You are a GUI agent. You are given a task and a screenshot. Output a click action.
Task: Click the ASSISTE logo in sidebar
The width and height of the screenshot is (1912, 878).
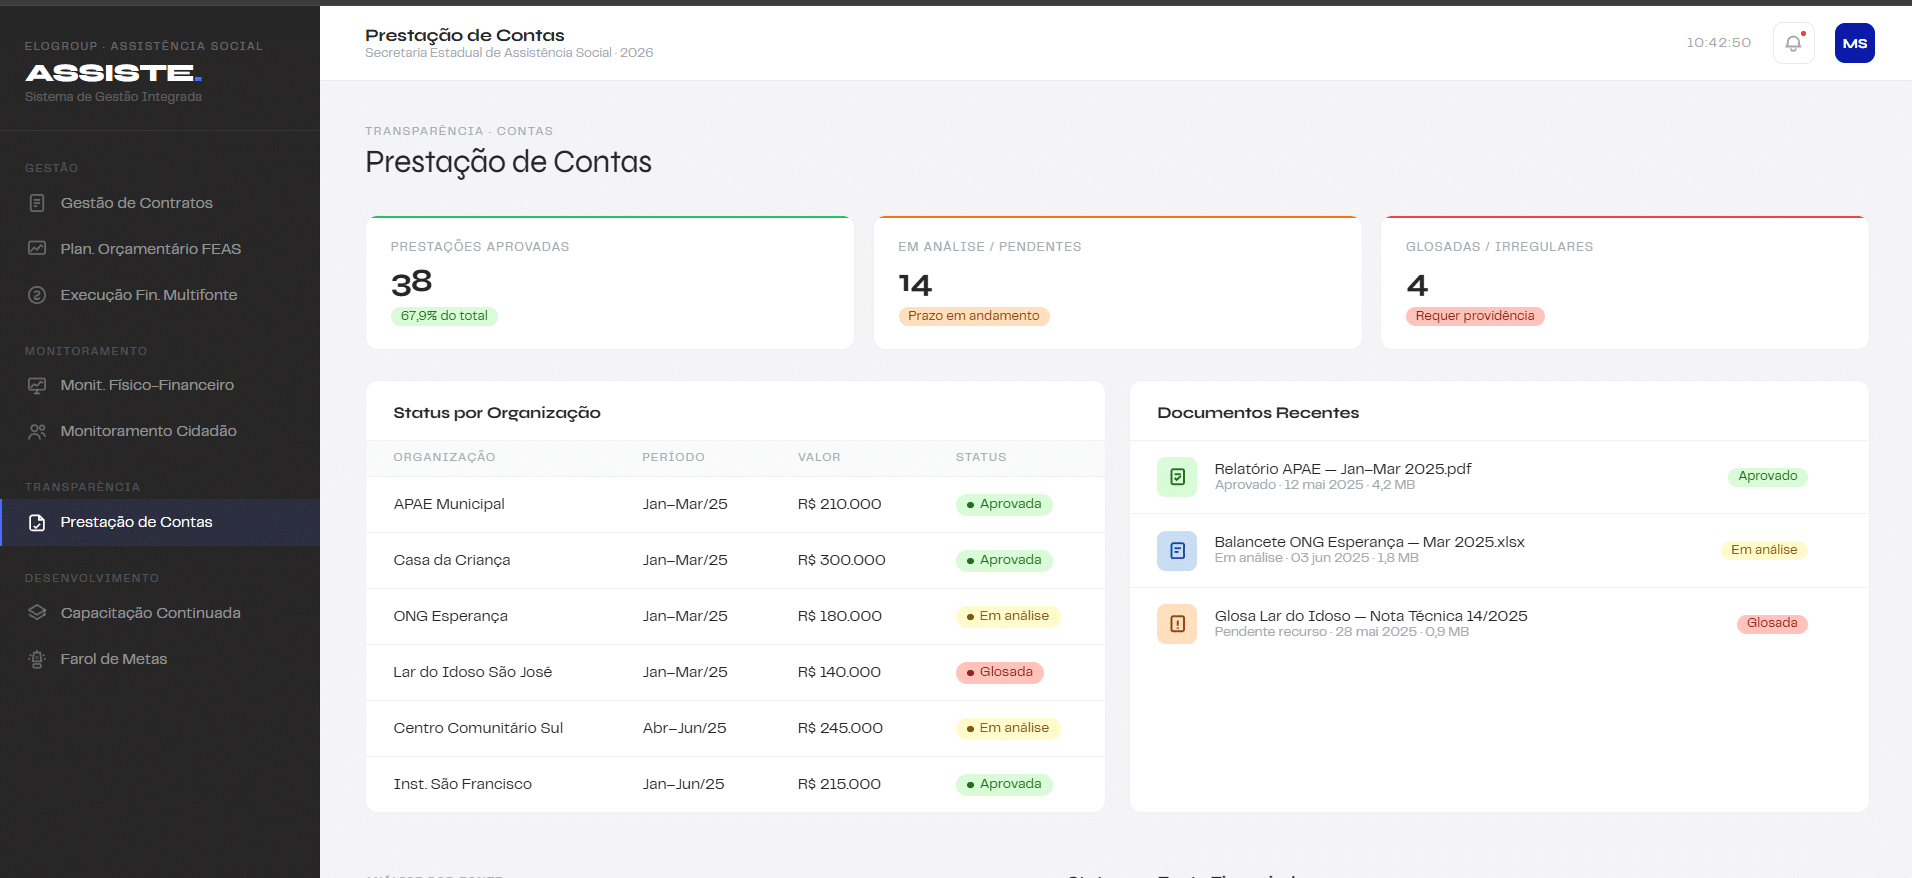point(114,73)
